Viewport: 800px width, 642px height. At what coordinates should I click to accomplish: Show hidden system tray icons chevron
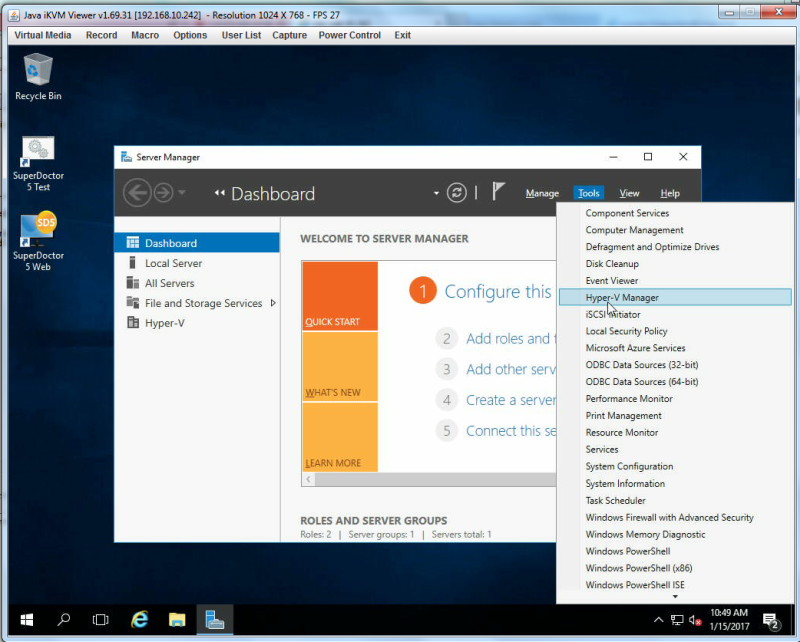pos(658,620)
